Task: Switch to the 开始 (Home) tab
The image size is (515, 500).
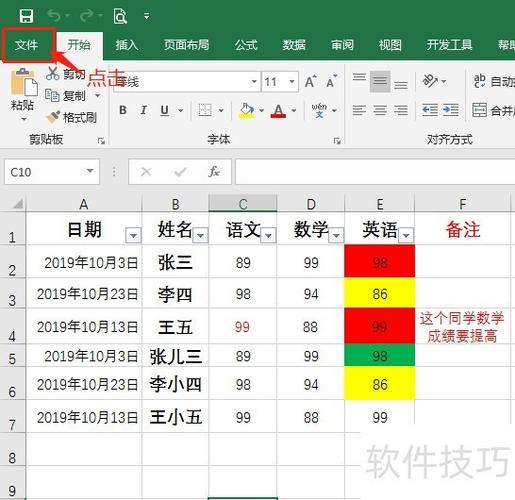Action: [x=79, y=45]
